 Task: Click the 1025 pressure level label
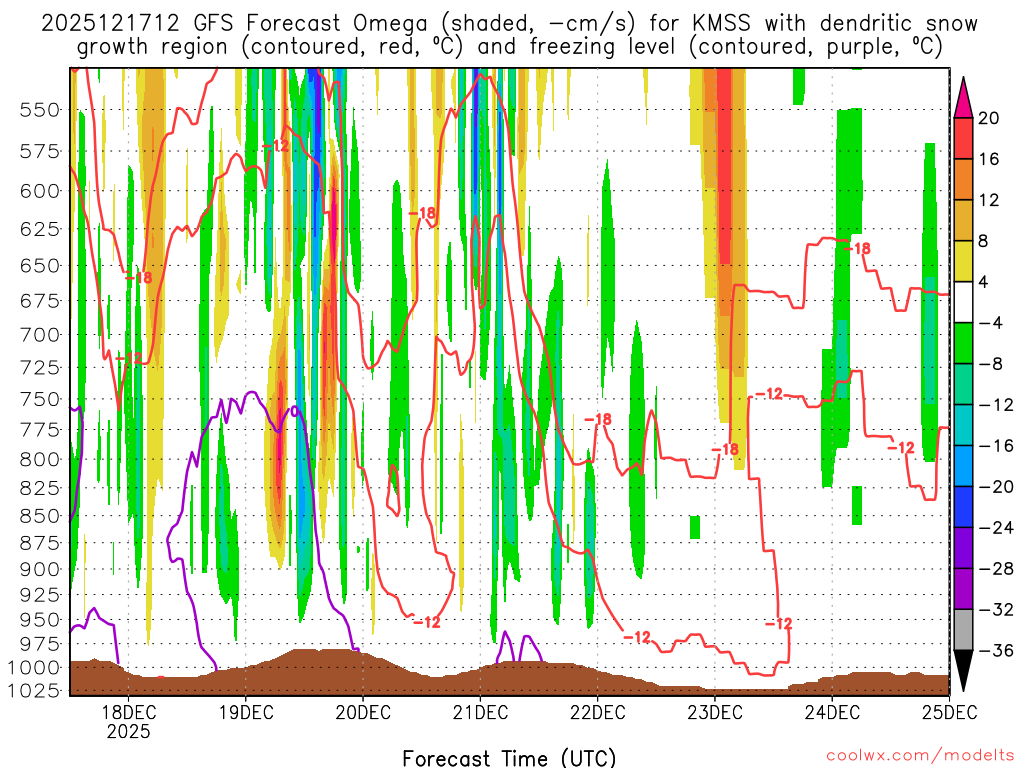(34, 690)
